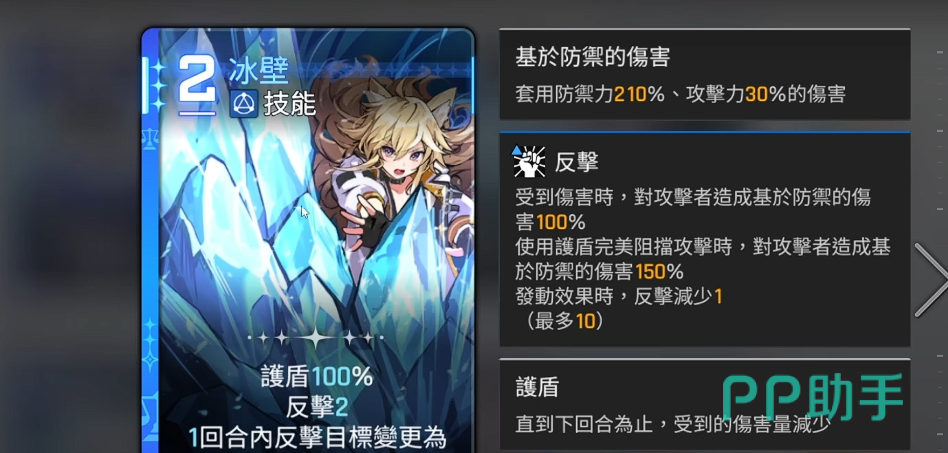The image size is (948, 453).
Task: Click the 最多10 maximum stack text
Action: point(565,321)
